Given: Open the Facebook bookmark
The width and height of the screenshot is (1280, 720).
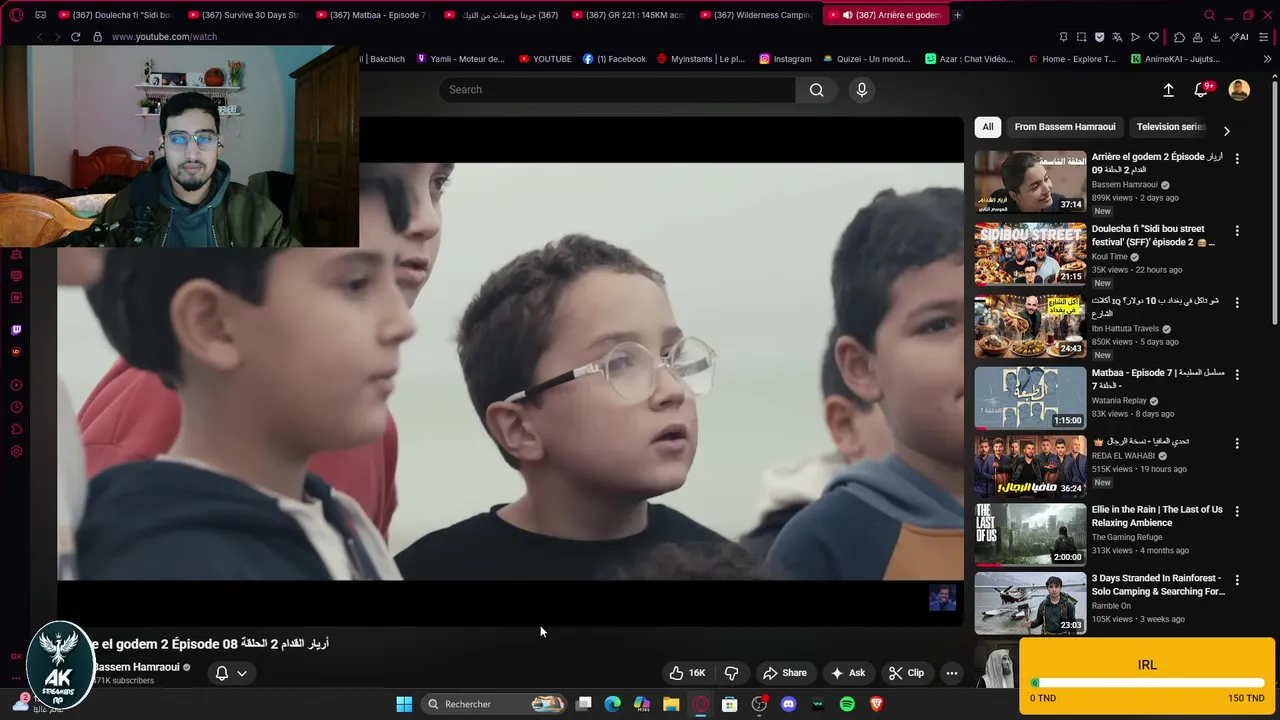Looking at the screenshot, I should tap(614, 59).
